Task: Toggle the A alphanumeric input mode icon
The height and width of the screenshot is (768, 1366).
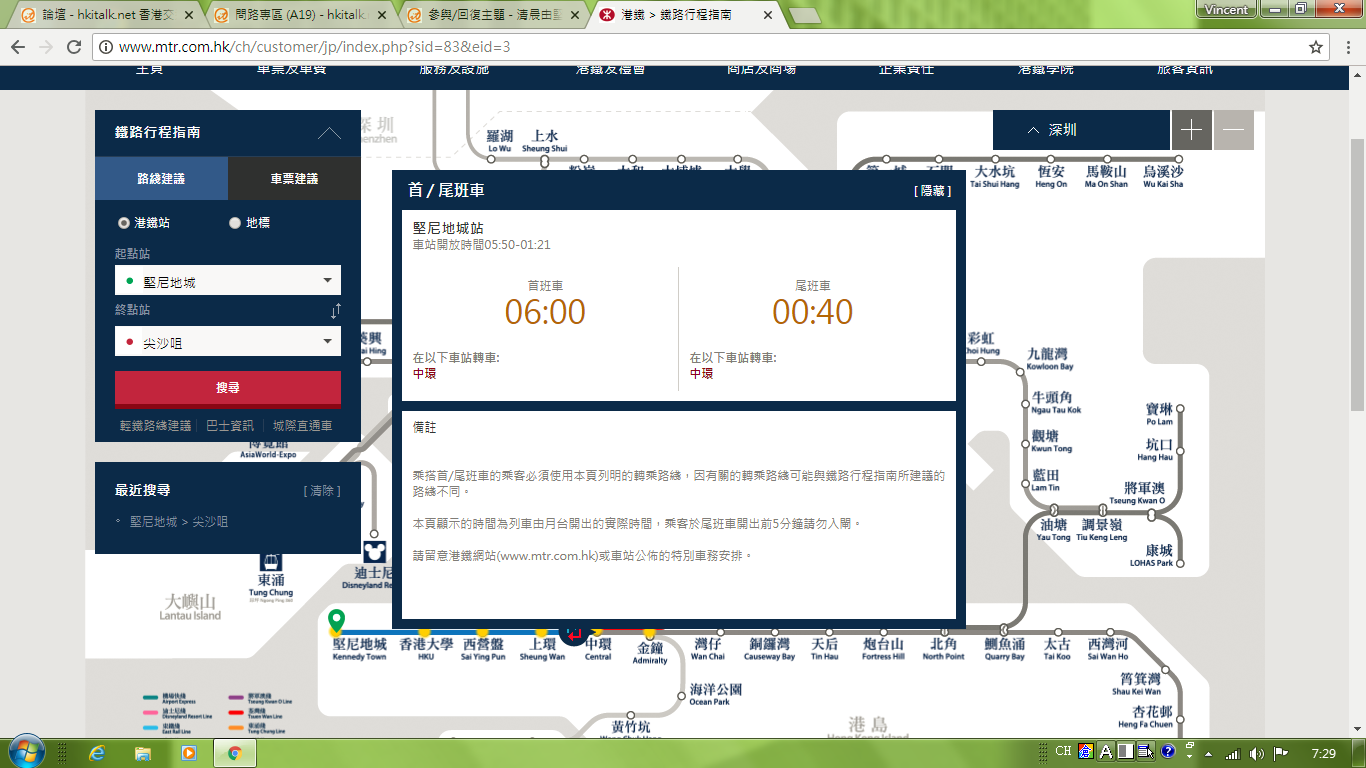Action: (1107, 751)
